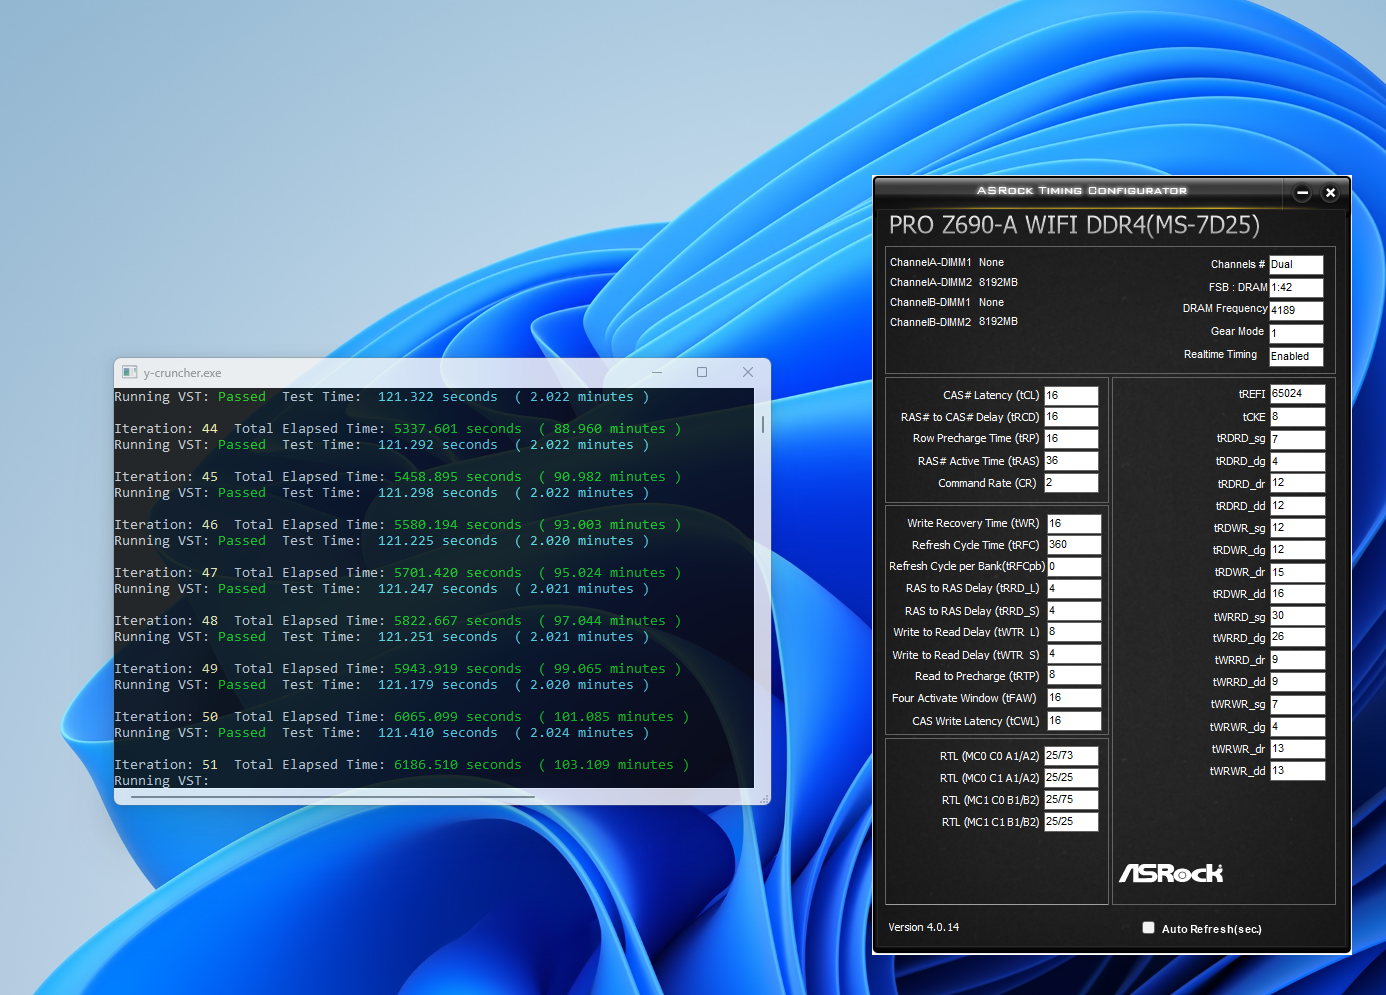The image size is (1386, 995).
Task: Click the Write Recovery Time (tWR) field
Action: tap(1074, 524)
